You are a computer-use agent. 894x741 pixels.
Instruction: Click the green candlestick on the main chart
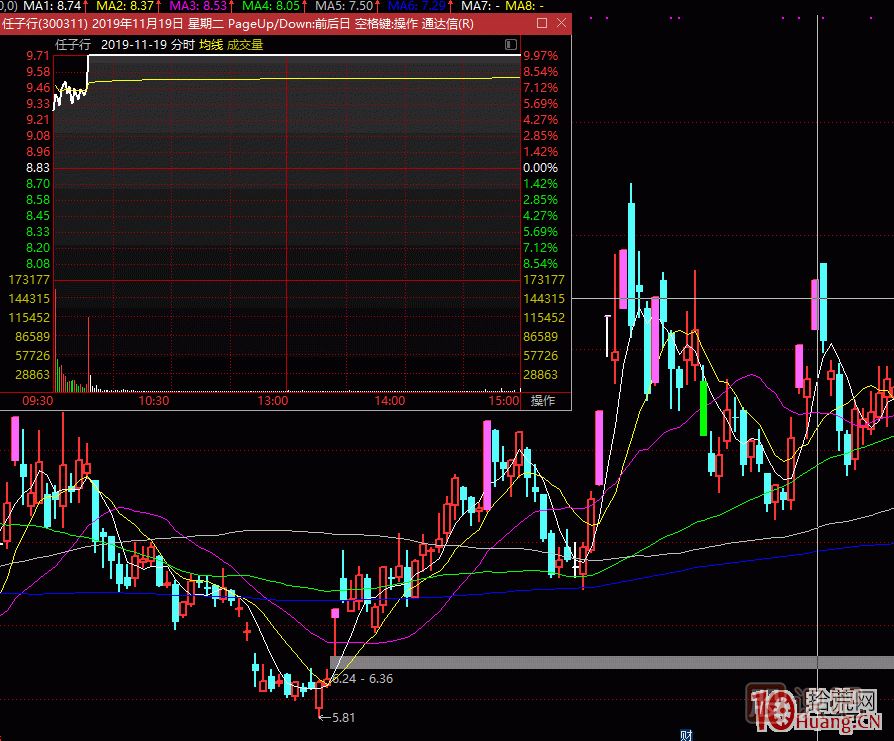(x=703, y=407)
